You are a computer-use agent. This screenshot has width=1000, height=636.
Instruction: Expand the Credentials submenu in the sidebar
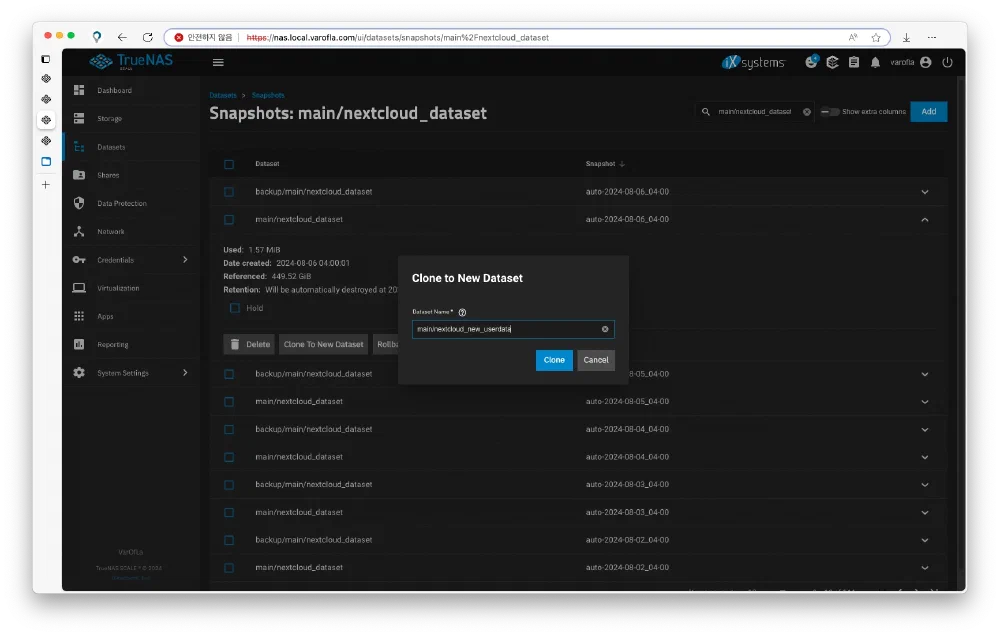click(x=185, y=260)
